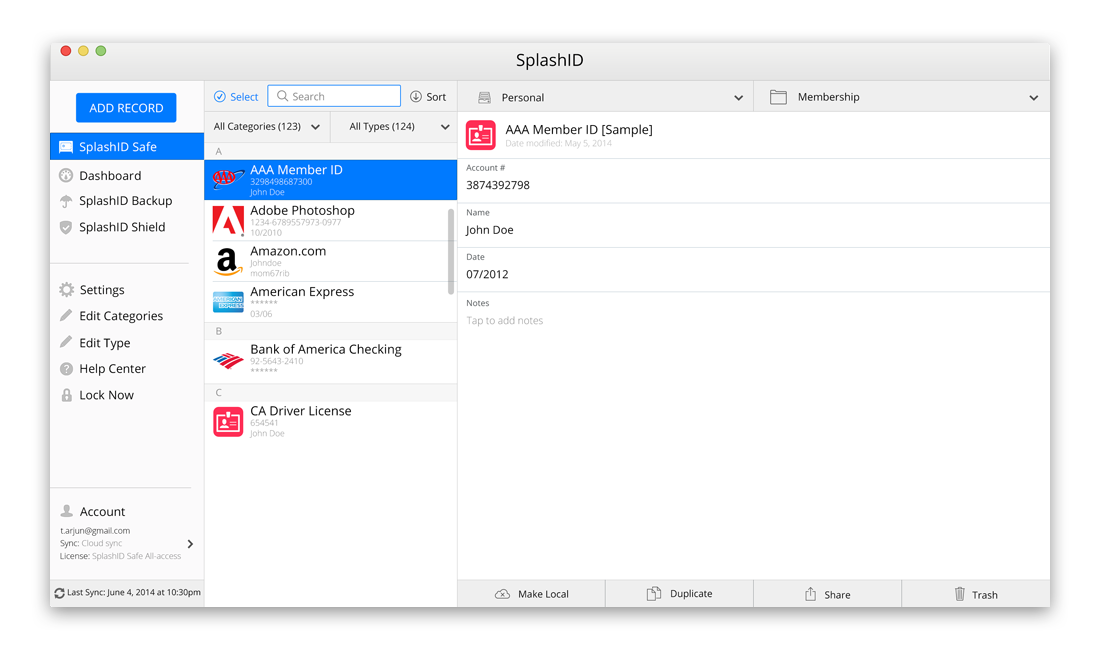
Task: Open Edit Categories
Action: pyautogui.click(x=121, y=316)
